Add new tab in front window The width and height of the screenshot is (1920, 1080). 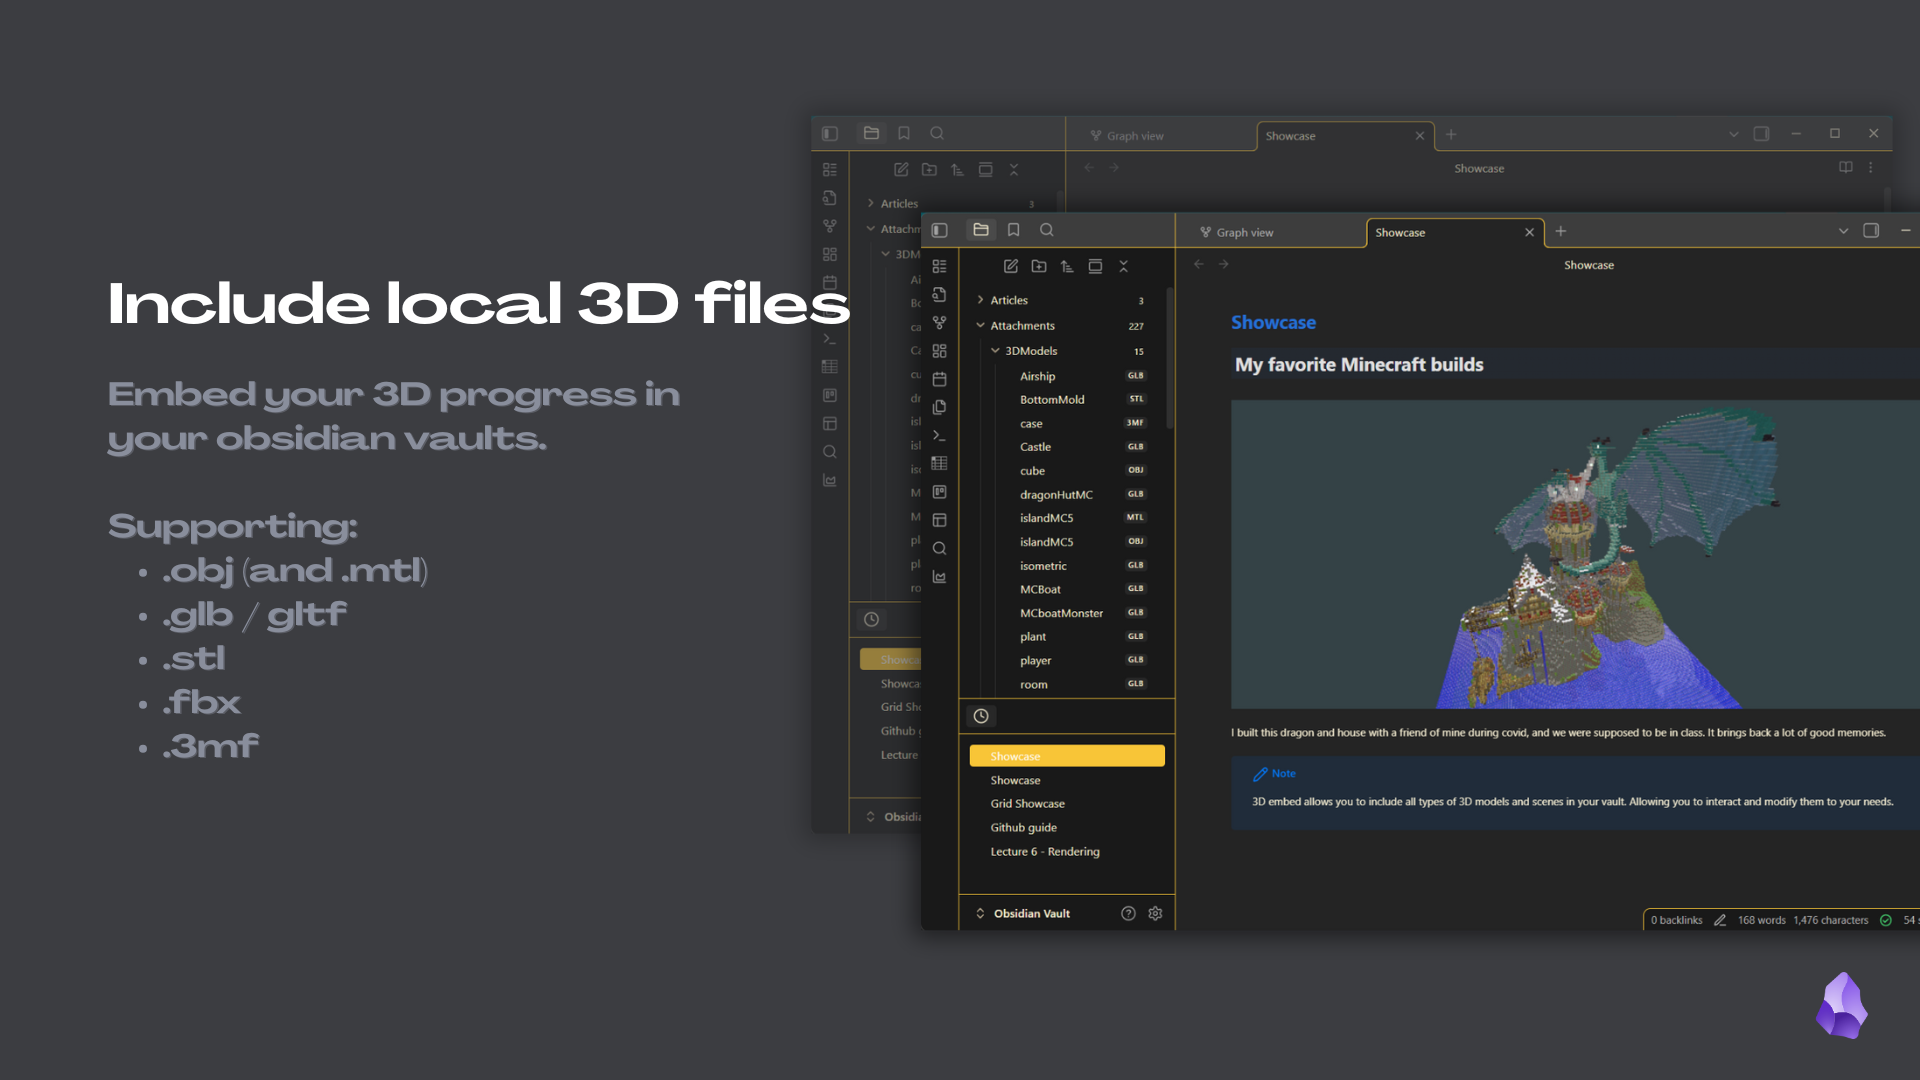tap(1560, 231)
